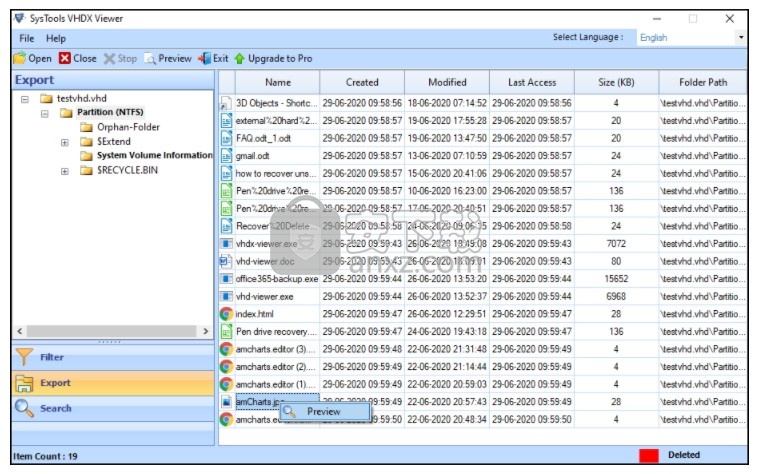Click the icon beside vhdx-viewer.exe
757x474 pixels.
point(226,244)
